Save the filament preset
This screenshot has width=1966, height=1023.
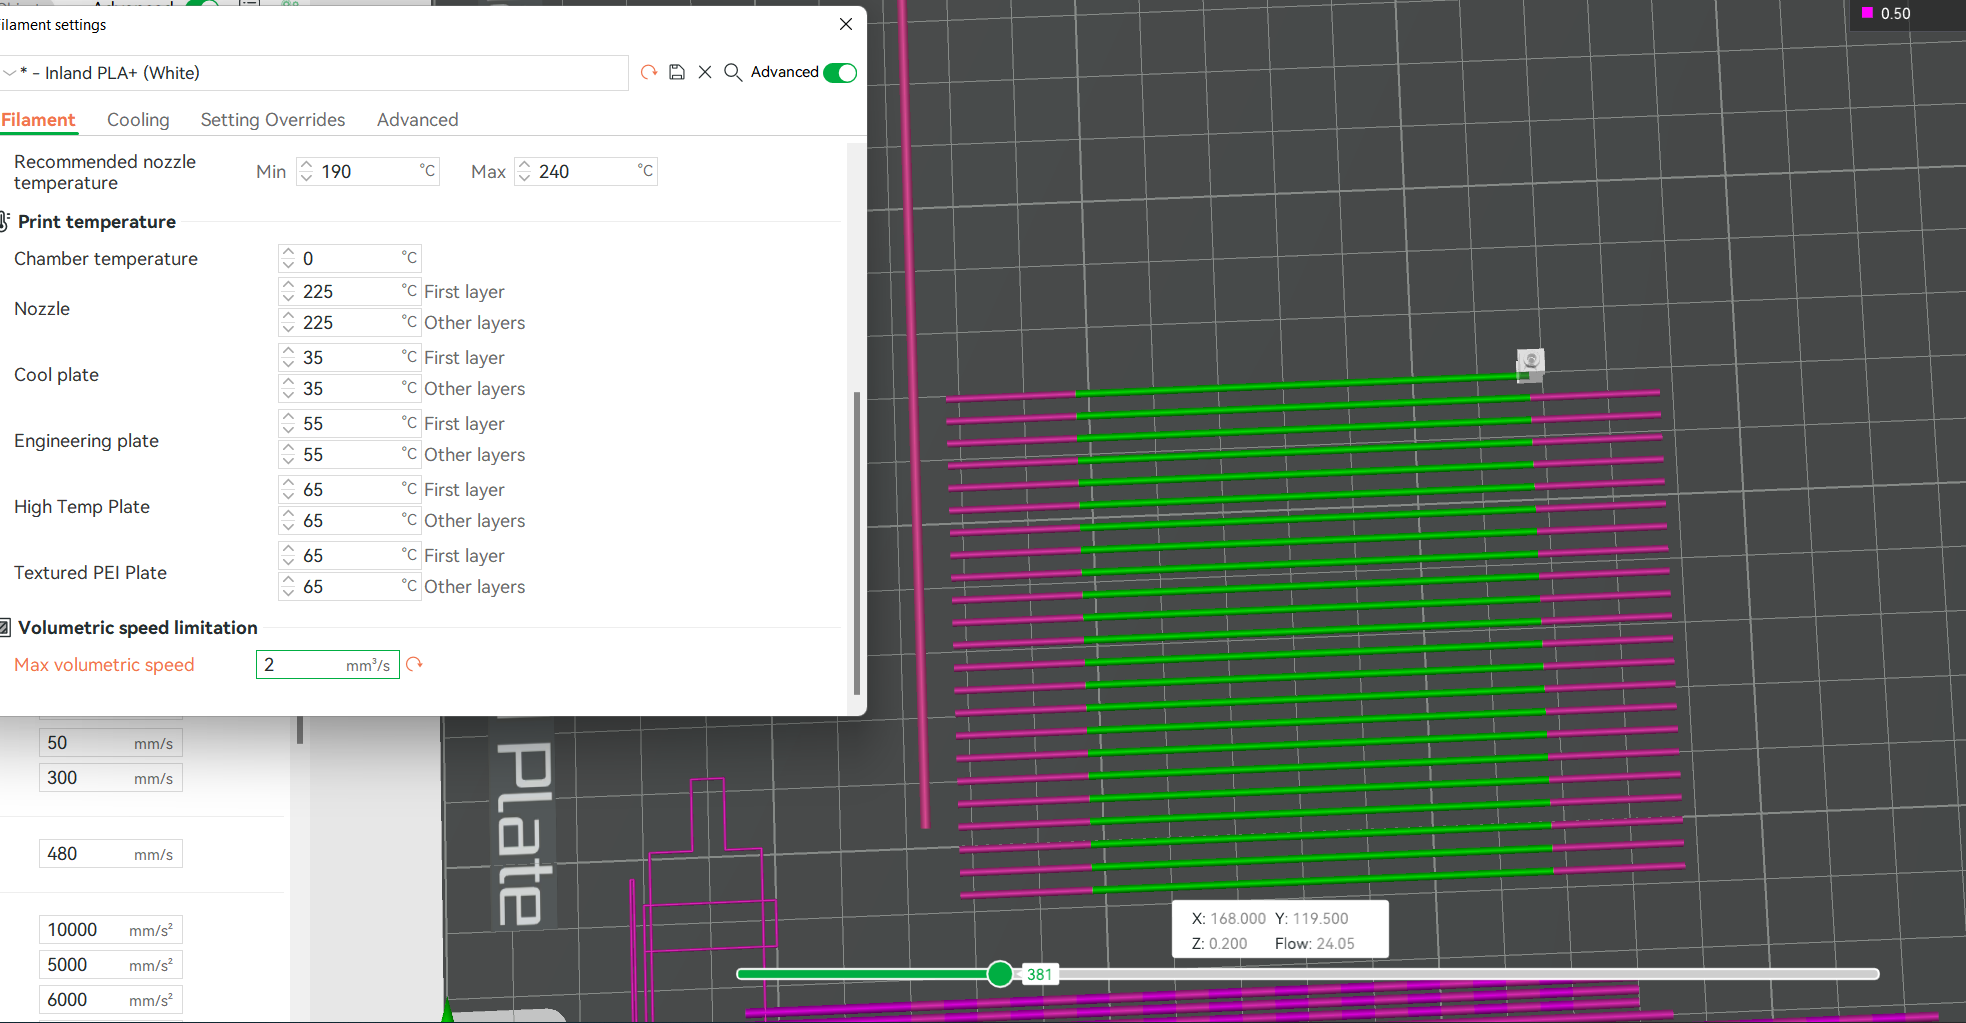[677, 72]
